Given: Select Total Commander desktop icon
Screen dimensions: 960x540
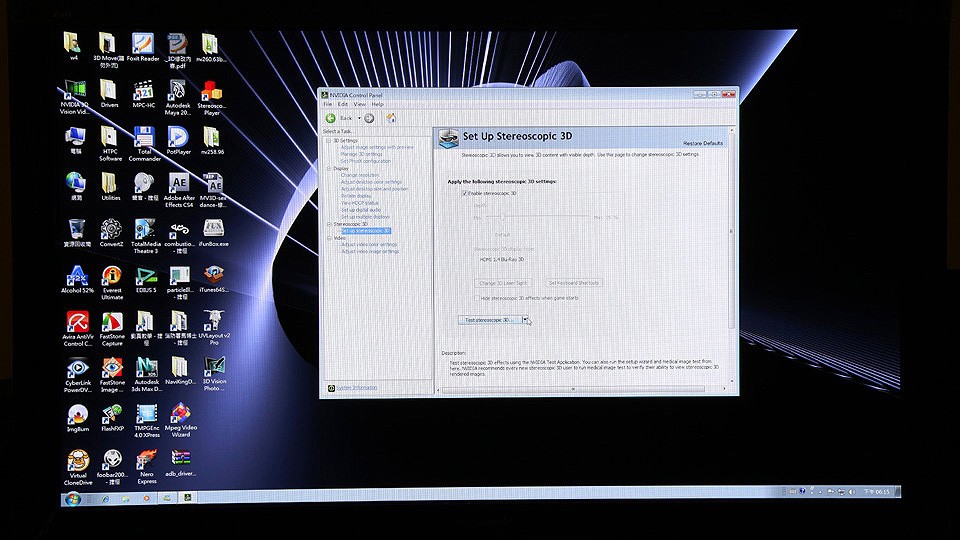Looking at the screenshot, I should click(144, 144).
